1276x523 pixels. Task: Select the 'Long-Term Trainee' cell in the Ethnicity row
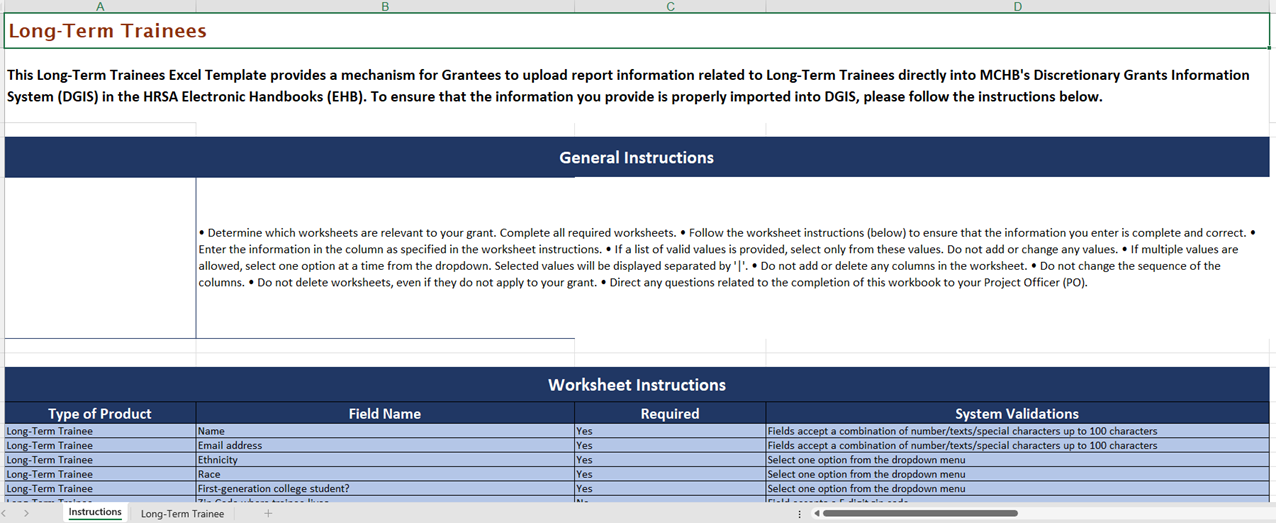(x=100, y=460)
